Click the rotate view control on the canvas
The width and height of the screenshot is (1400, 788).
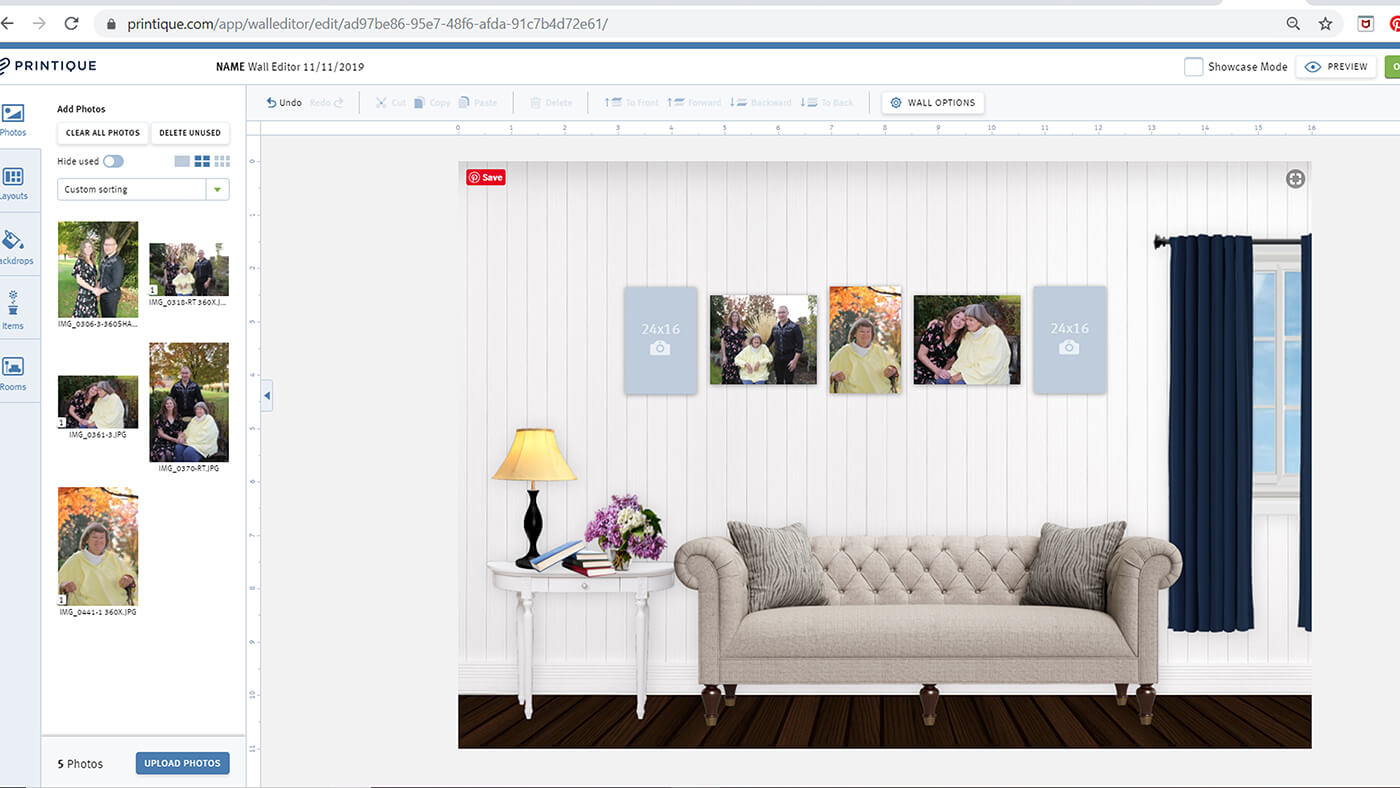(1295, 178)
